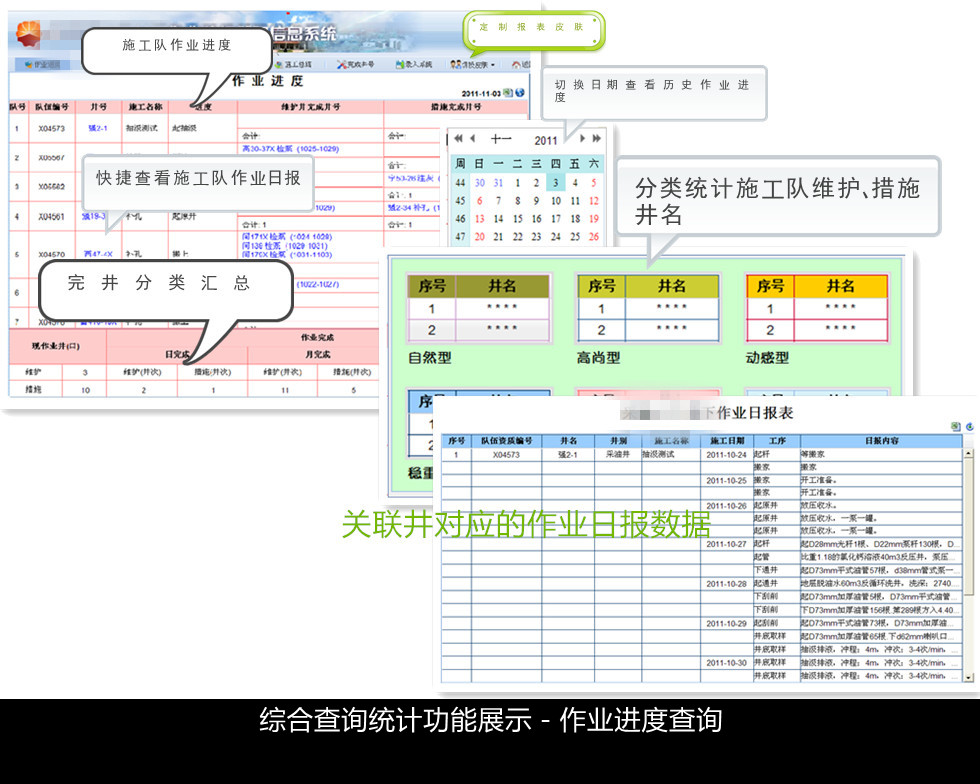This screenshot has width=980, height=784.
Task: Go to the previous year in the calendar
Action: tap(458, 138)
